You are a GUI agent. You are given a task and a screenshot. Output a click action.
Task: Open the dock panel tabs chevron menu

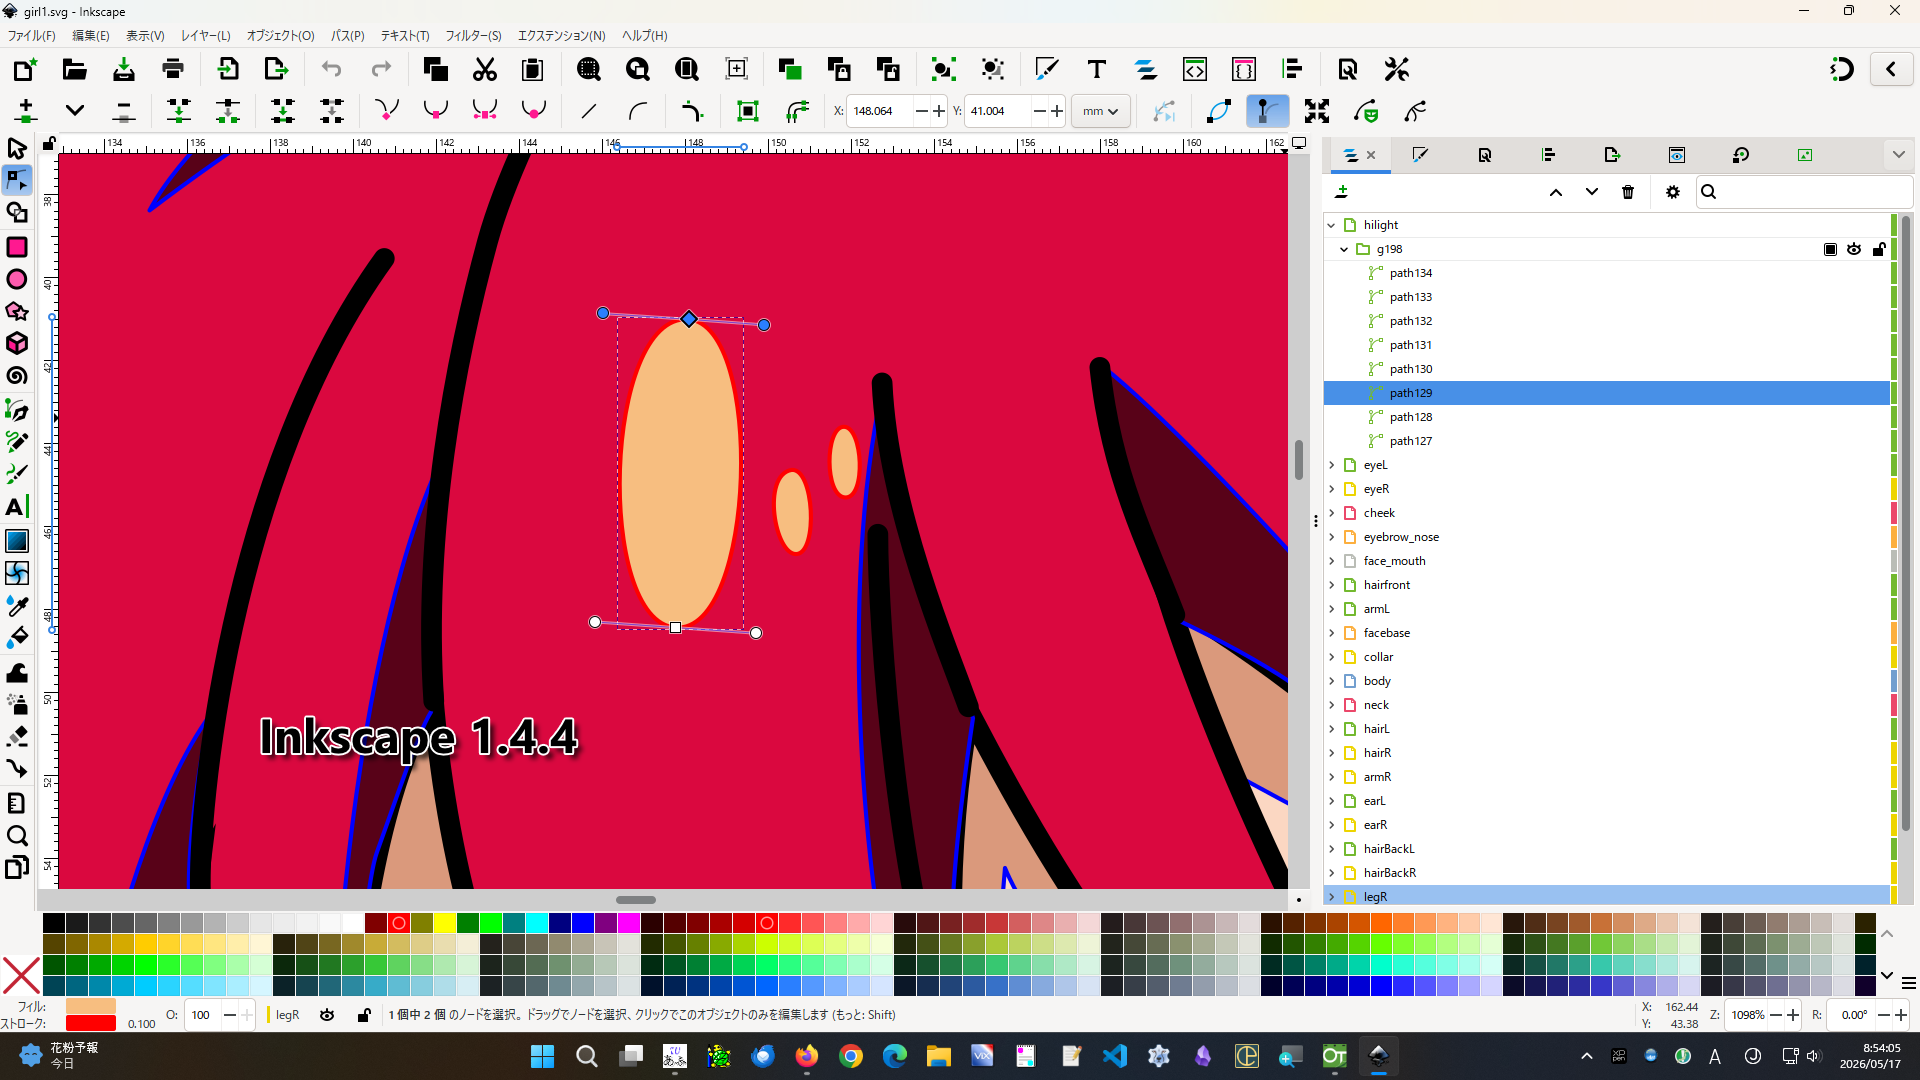1898,155
